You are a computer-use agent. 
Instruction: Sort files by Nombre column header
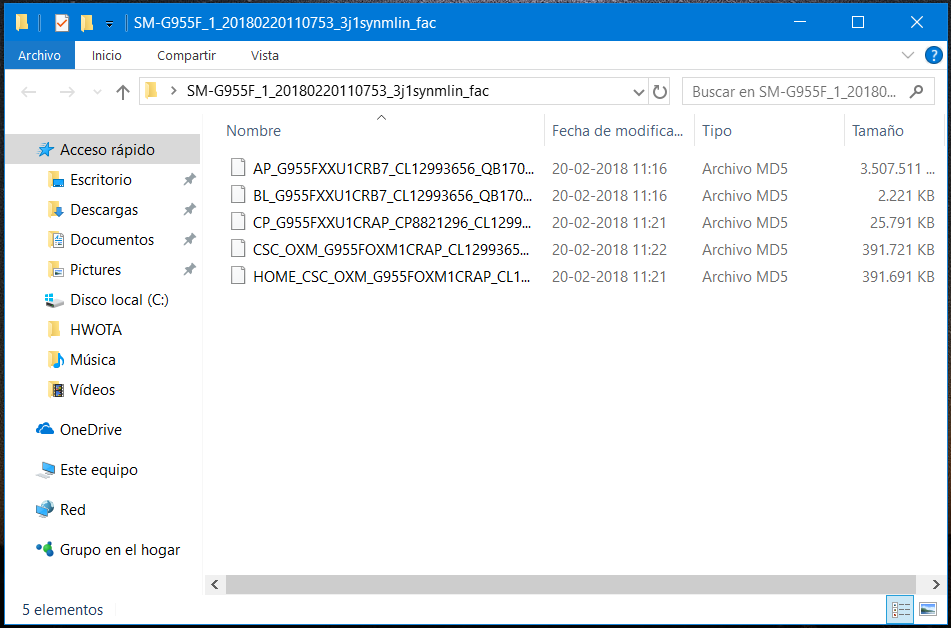click(253, 131)
